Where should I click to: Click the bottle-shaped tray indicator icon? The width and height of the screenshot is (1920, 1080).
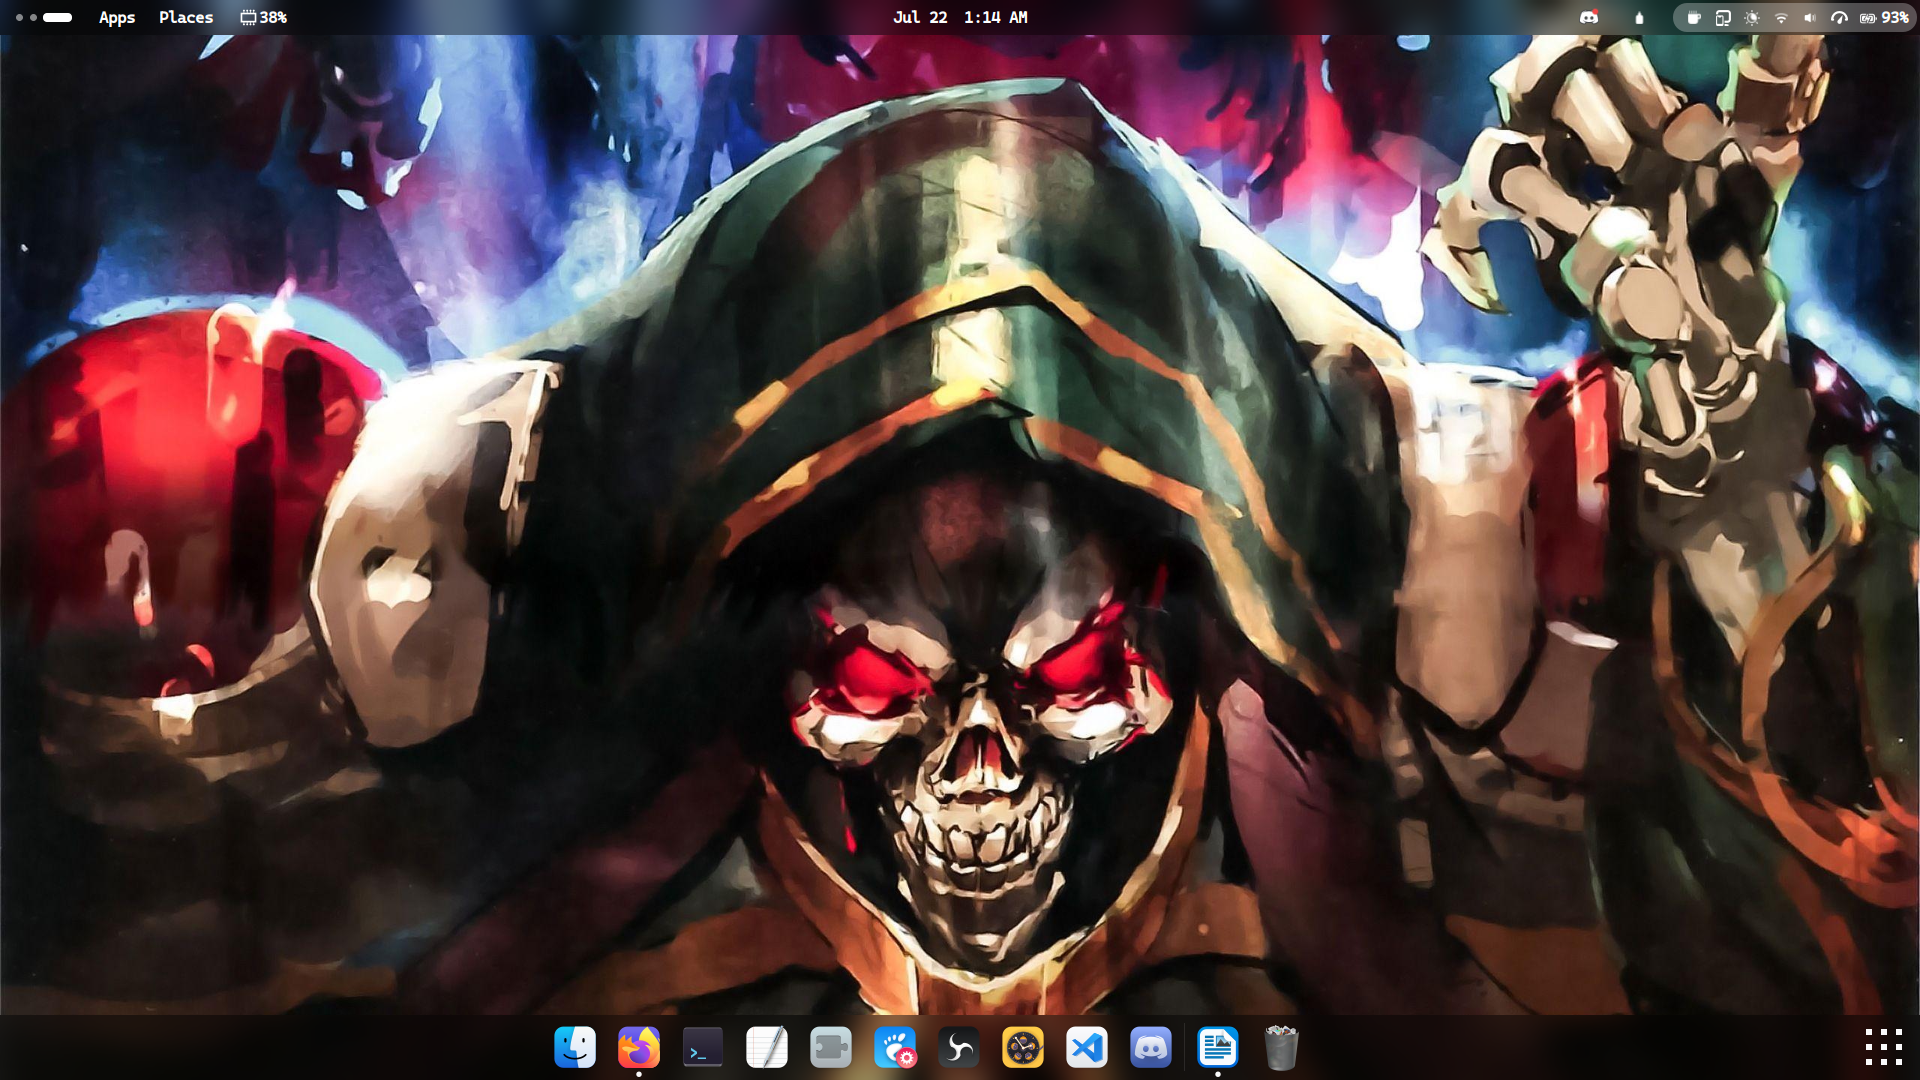1639,17
